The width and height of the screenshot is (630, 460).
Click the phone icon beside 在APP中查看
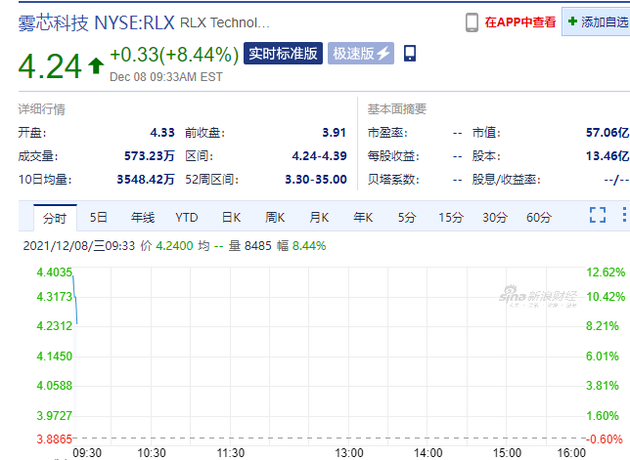point(472,22)
